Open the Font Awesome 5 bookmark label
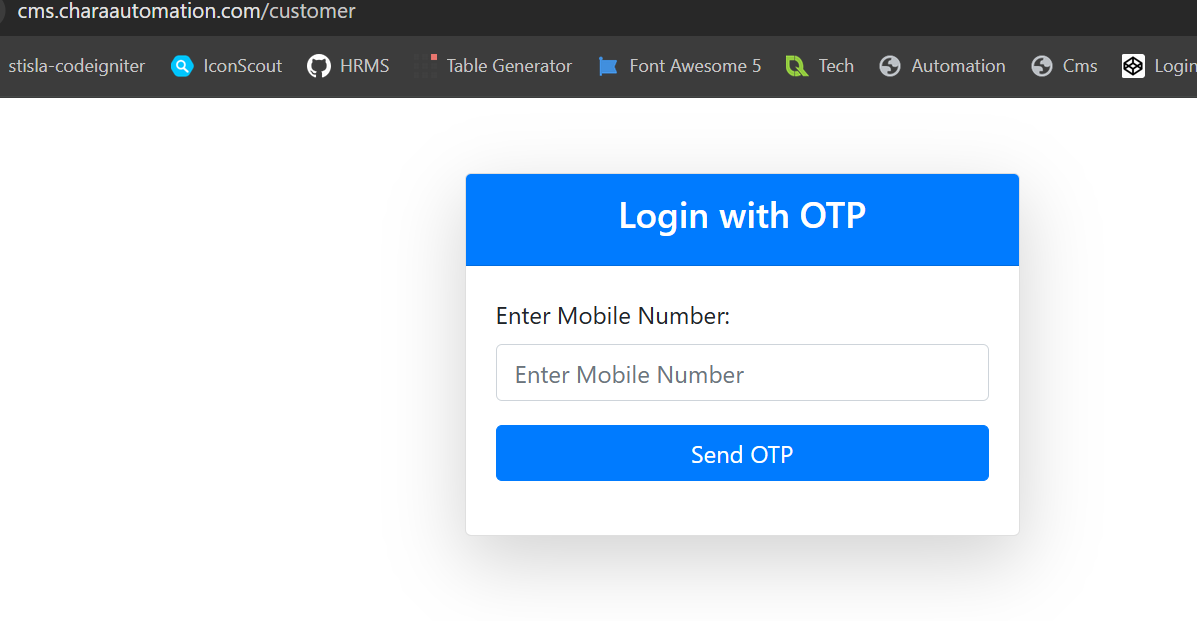1197x621 pixels. tap(695, 66)
